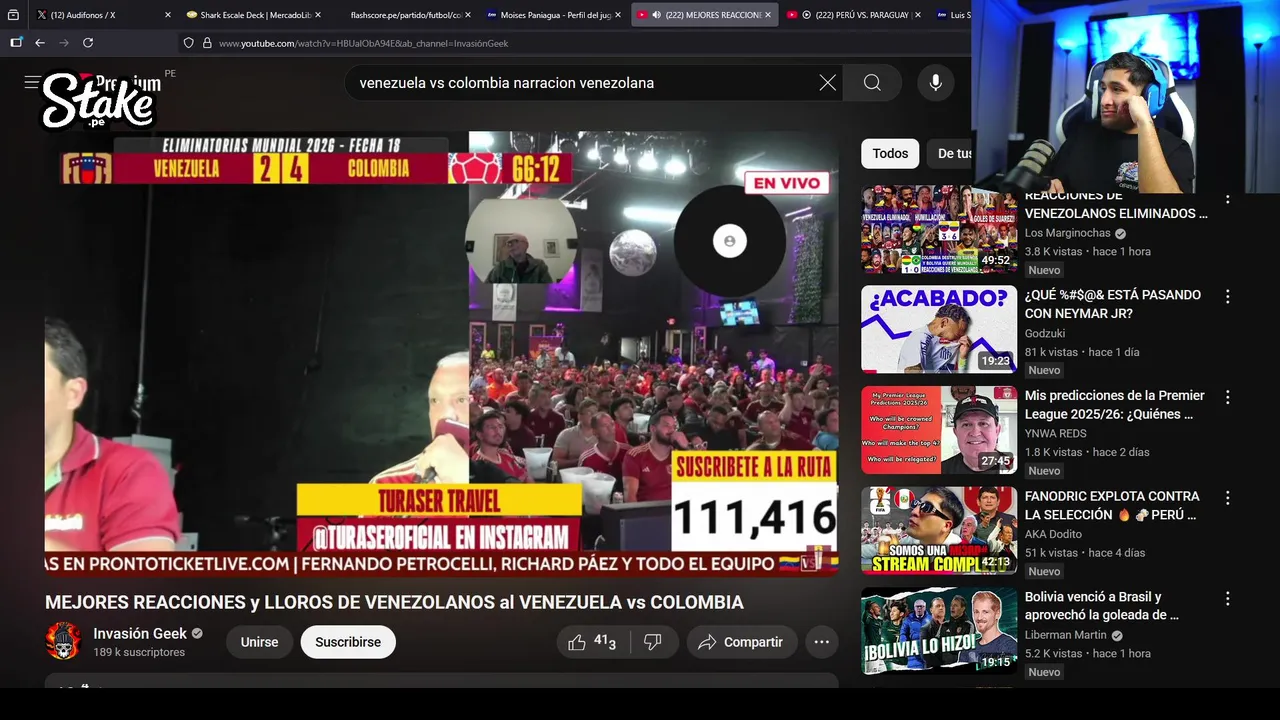Open Premier League predictions thumbnail 27:45

coord(939,430)
